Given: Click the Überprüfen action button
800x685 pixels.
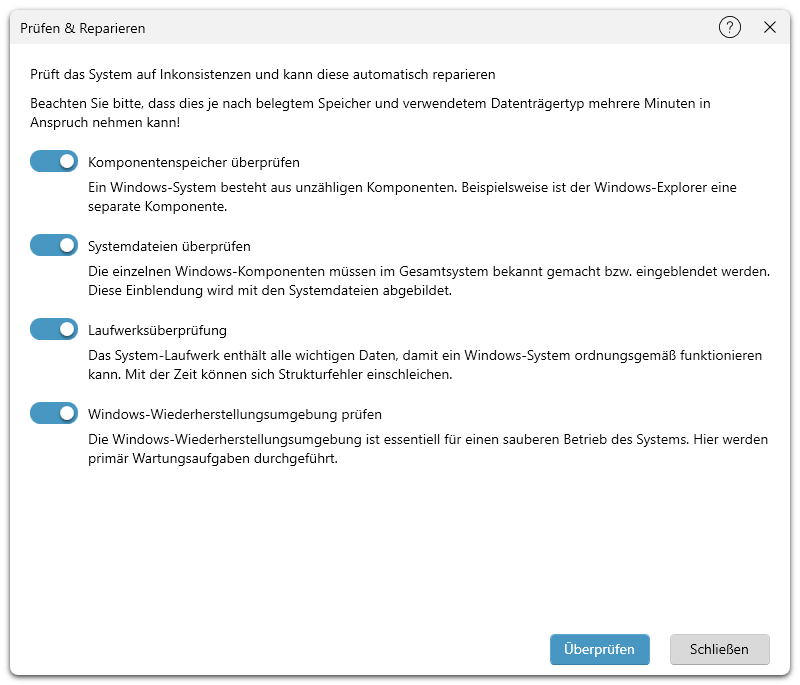Looking at the screenshot, I should pyautogui.click(x=599, y=649).
